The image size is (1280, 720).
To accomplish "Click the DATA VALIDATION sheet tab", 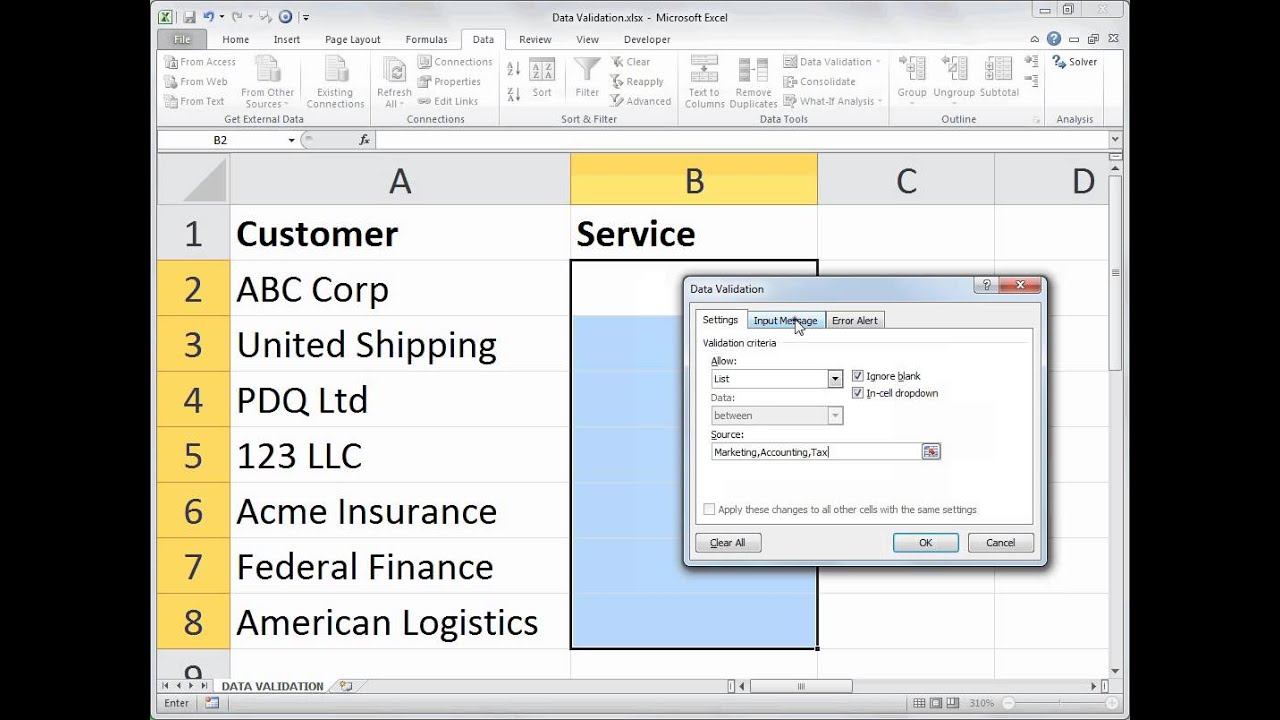I will (272, 686).
